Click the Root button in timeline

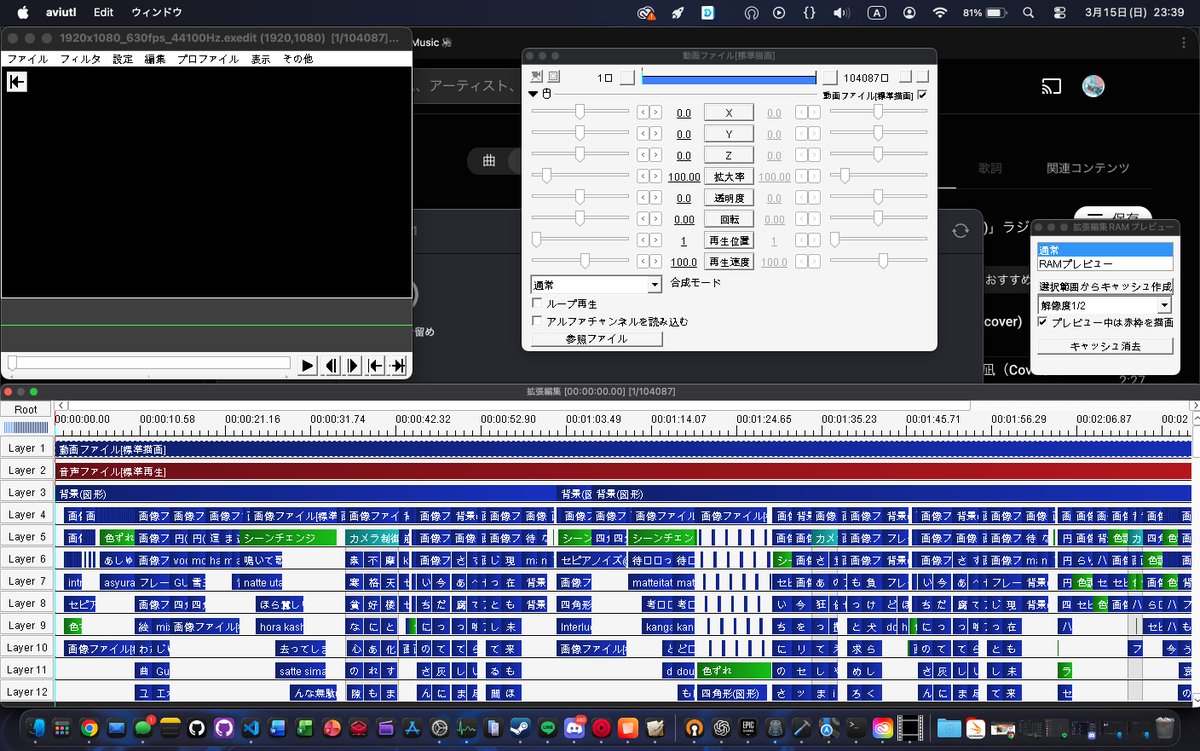[x=26, y=409]
